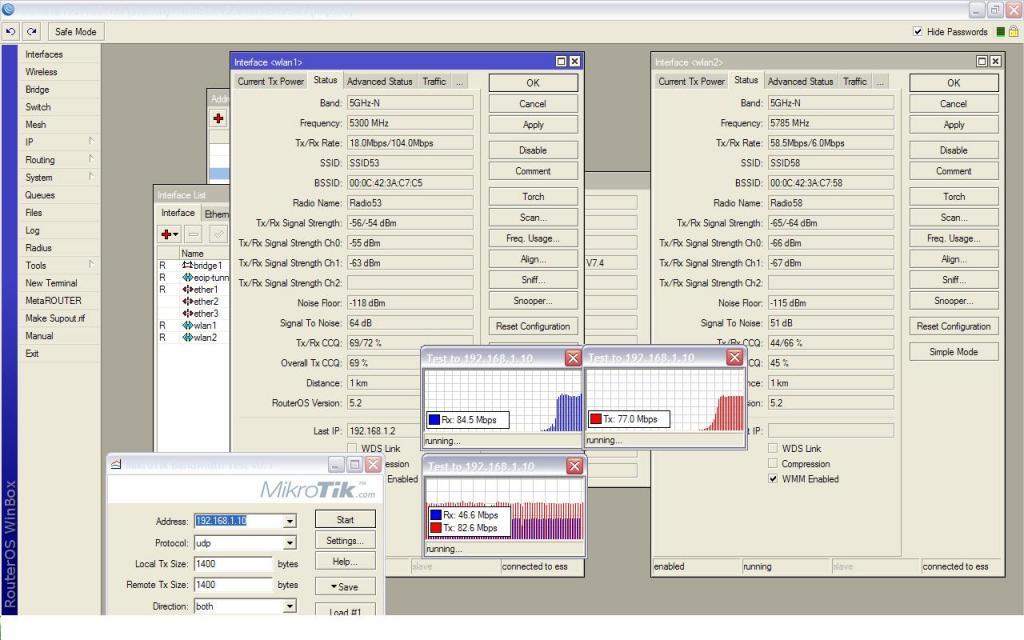1024x640 pixels.
Task: Select the wlan1 interface icon in the list
Action: click(x=187, y=326)
